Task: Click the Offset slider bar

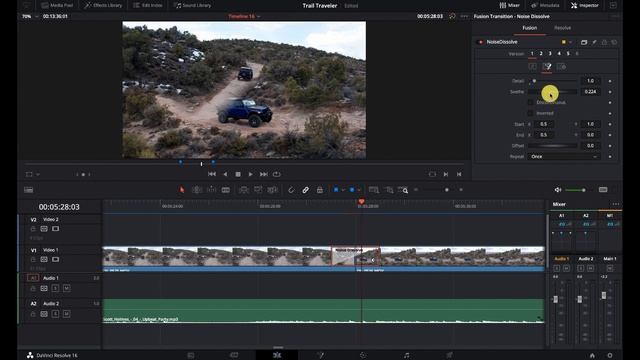Action: point(553,146)
